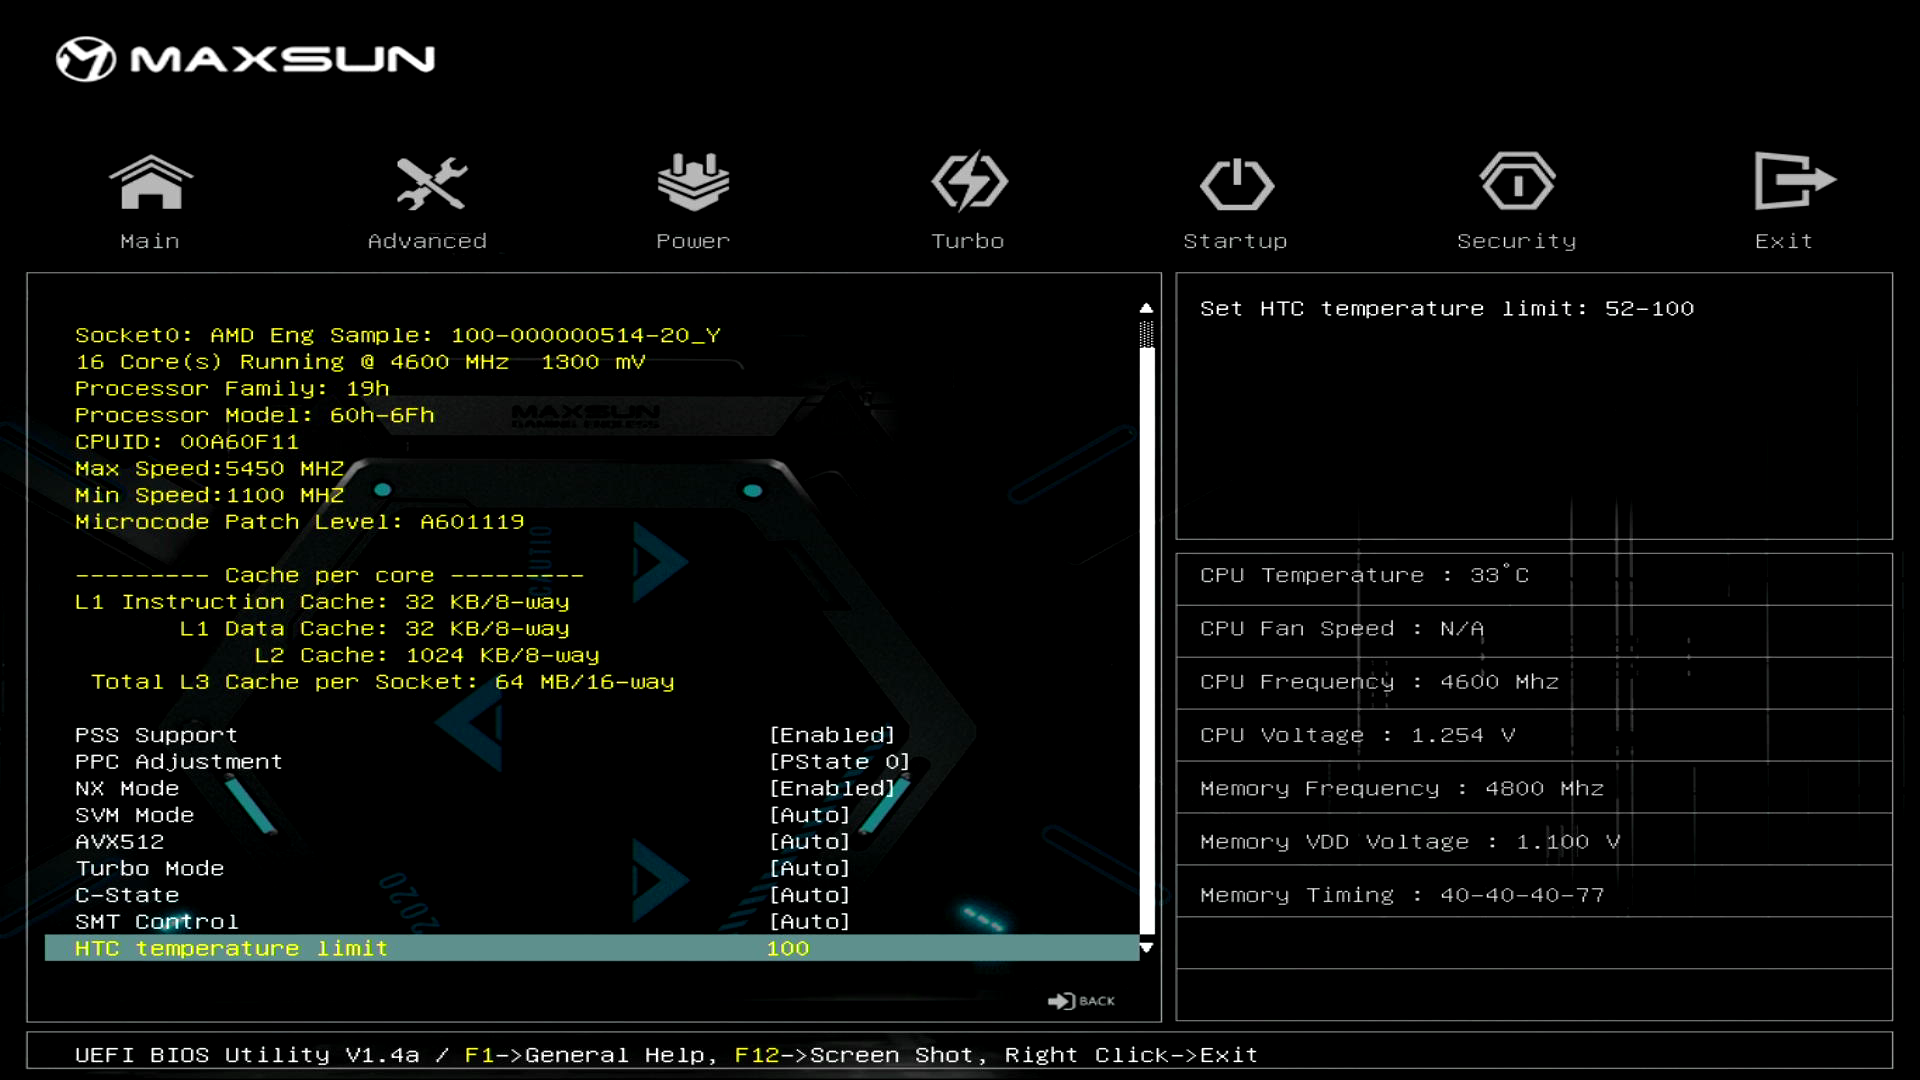This screenshot has height=1080, width=1920.
Task: Edit HTC temperature limit value 100
Action: (788, 948)
